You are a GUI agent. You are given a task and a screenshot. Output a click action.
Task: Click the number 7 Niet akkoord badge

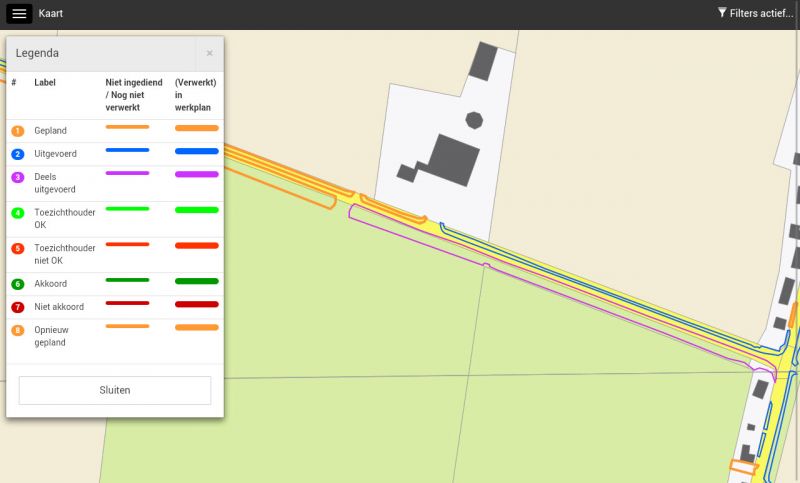(x=18, y=307)
